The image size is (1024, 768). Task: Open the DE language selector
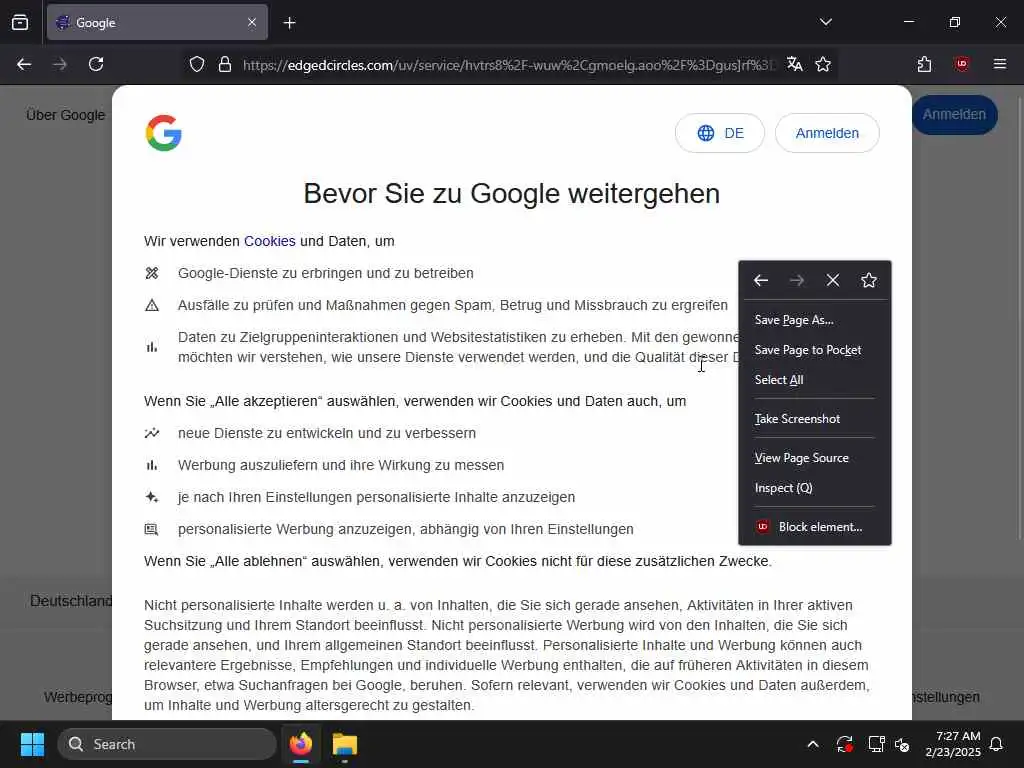[x=720, y=133]
